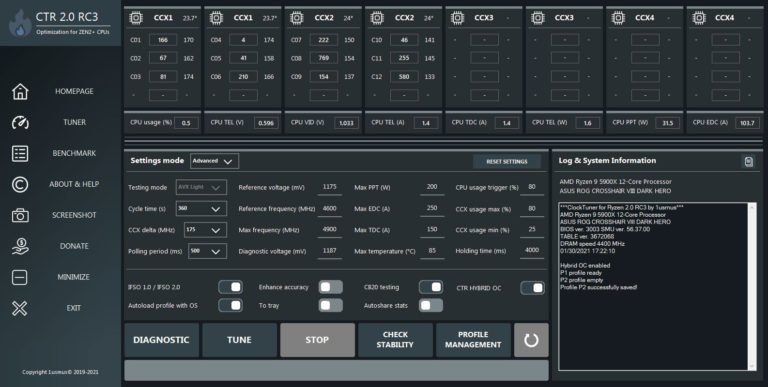
Task: Click the MINIMIZE menu label
Action: pyautogui.click(x=74, y=277)
